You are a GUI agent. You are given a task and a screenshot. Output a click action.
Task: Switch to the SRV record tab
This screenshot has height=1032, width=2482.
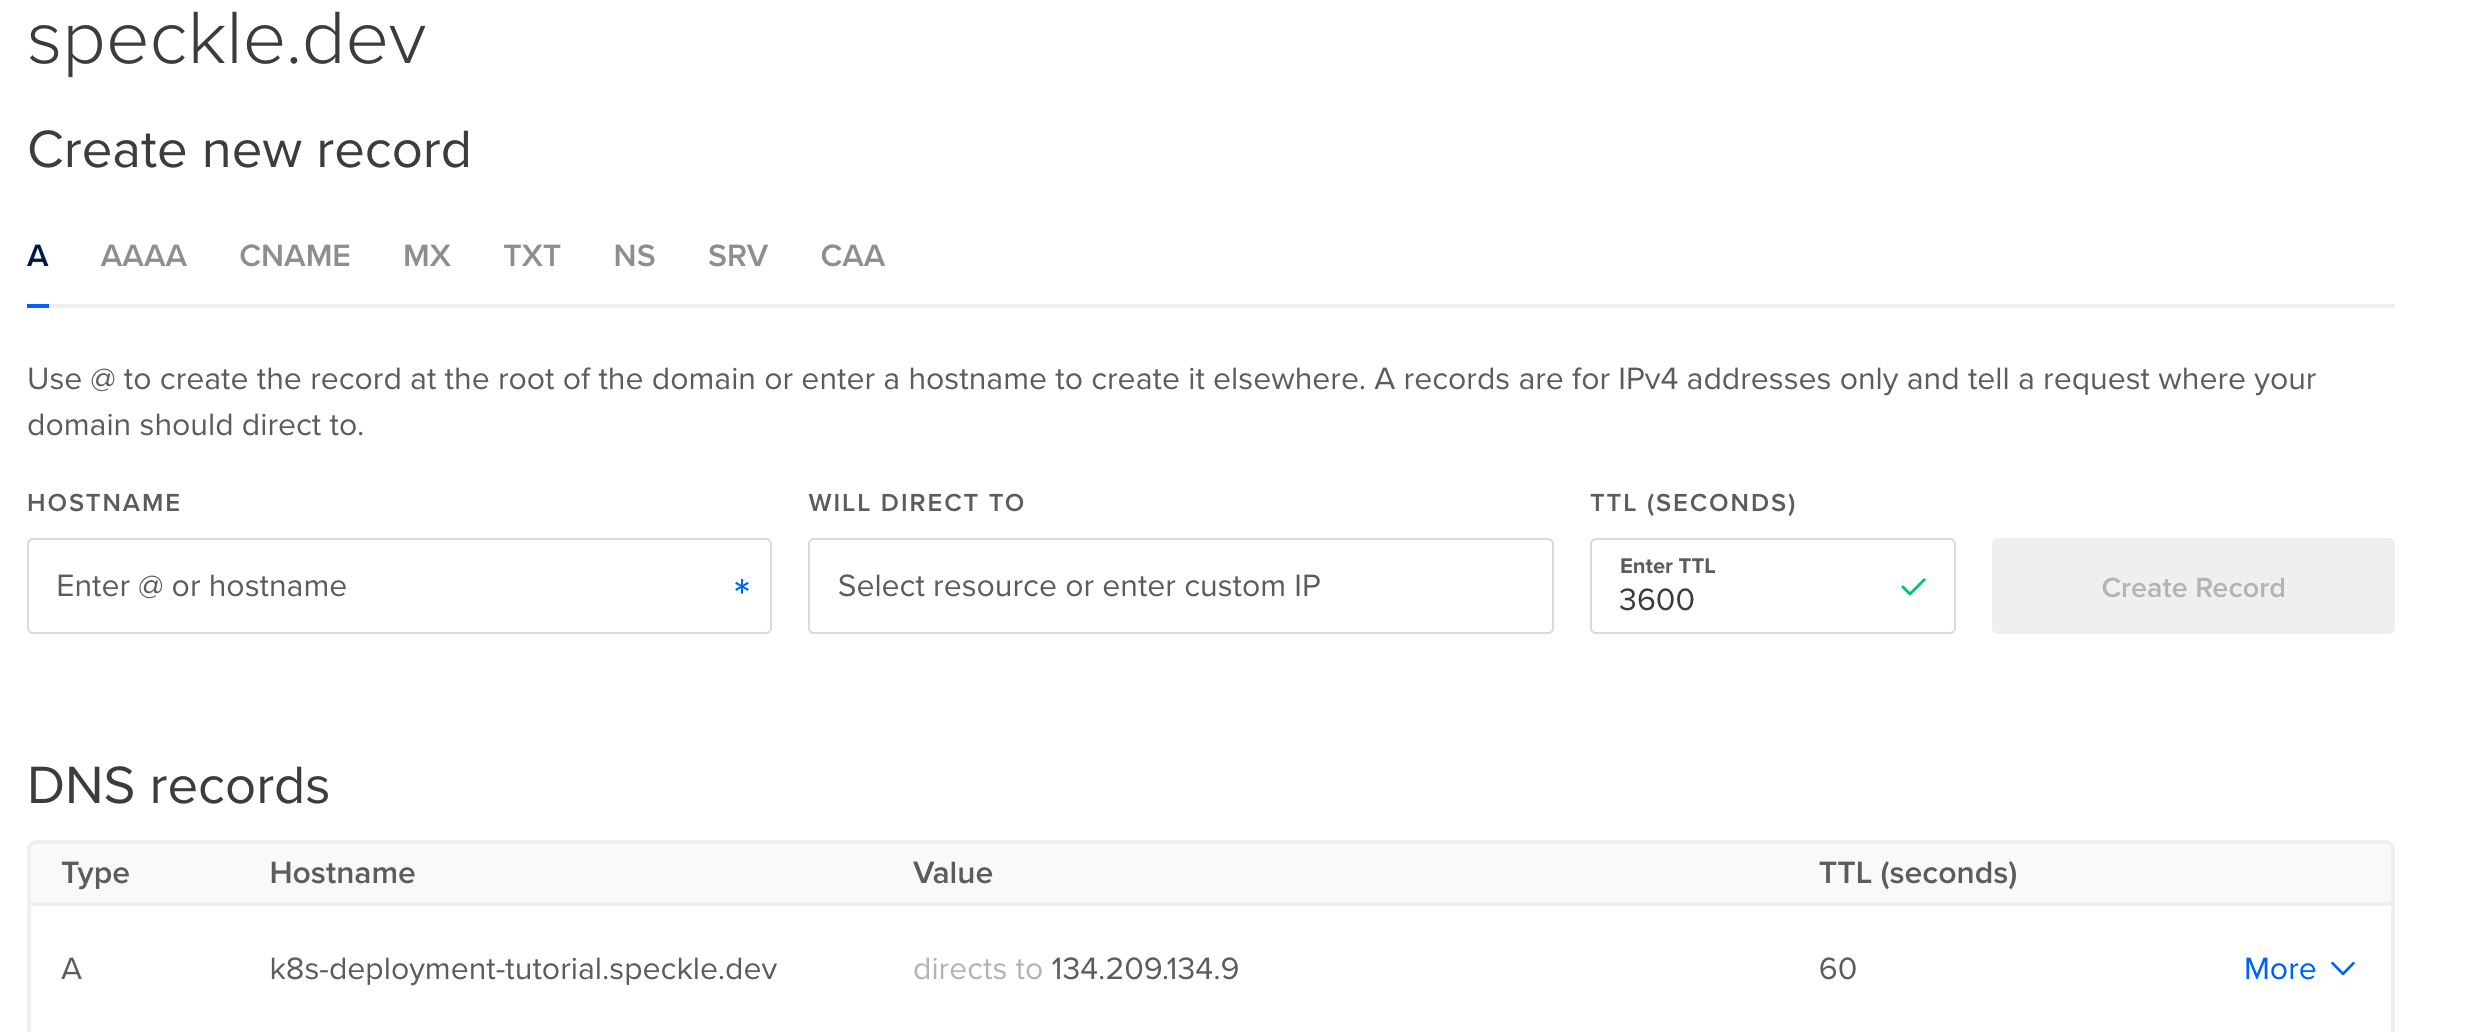tap(738, 256)
